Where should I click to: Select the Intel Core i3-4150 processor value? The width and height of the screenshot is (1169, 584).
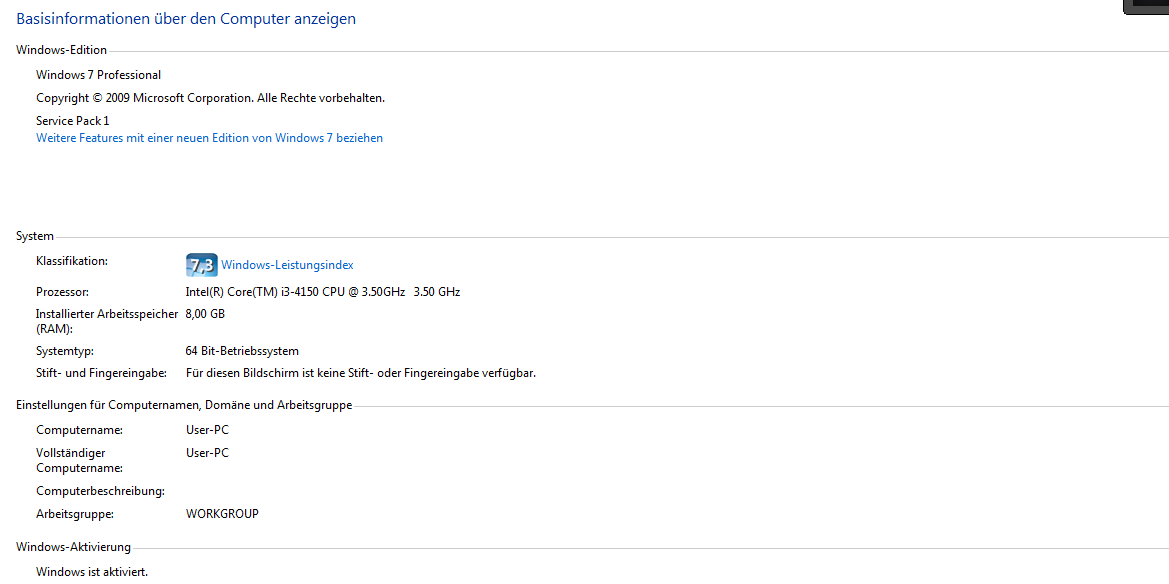[x=323, y=292]
